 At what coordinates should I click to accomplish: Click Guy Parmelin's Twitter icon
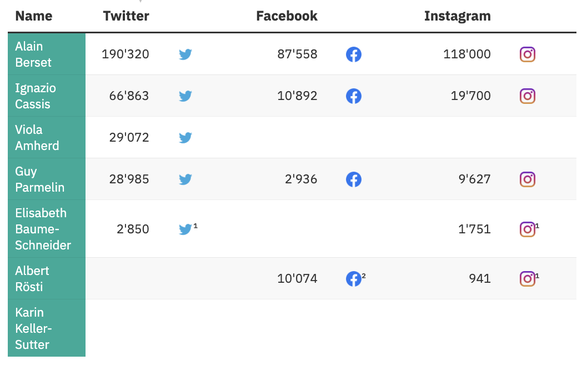tap(185, 179)
